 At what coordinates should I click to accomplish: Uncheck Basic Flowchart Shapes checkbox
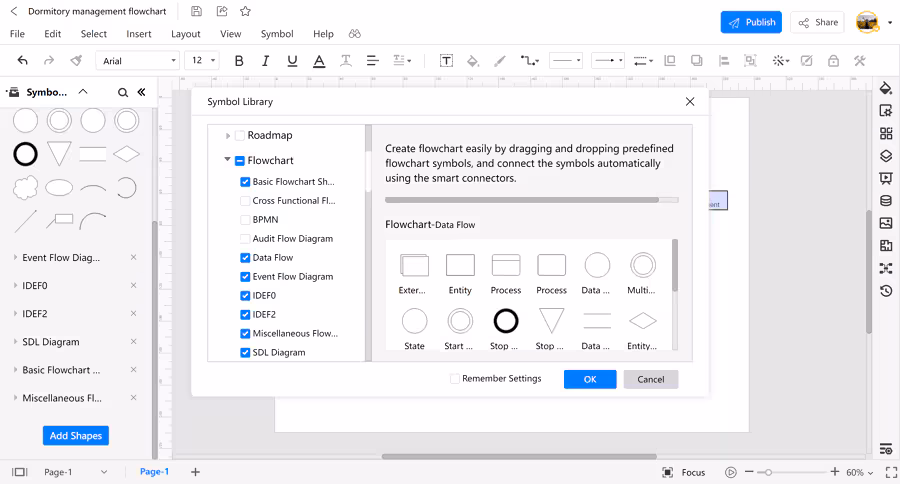click(x=245, y=182)
